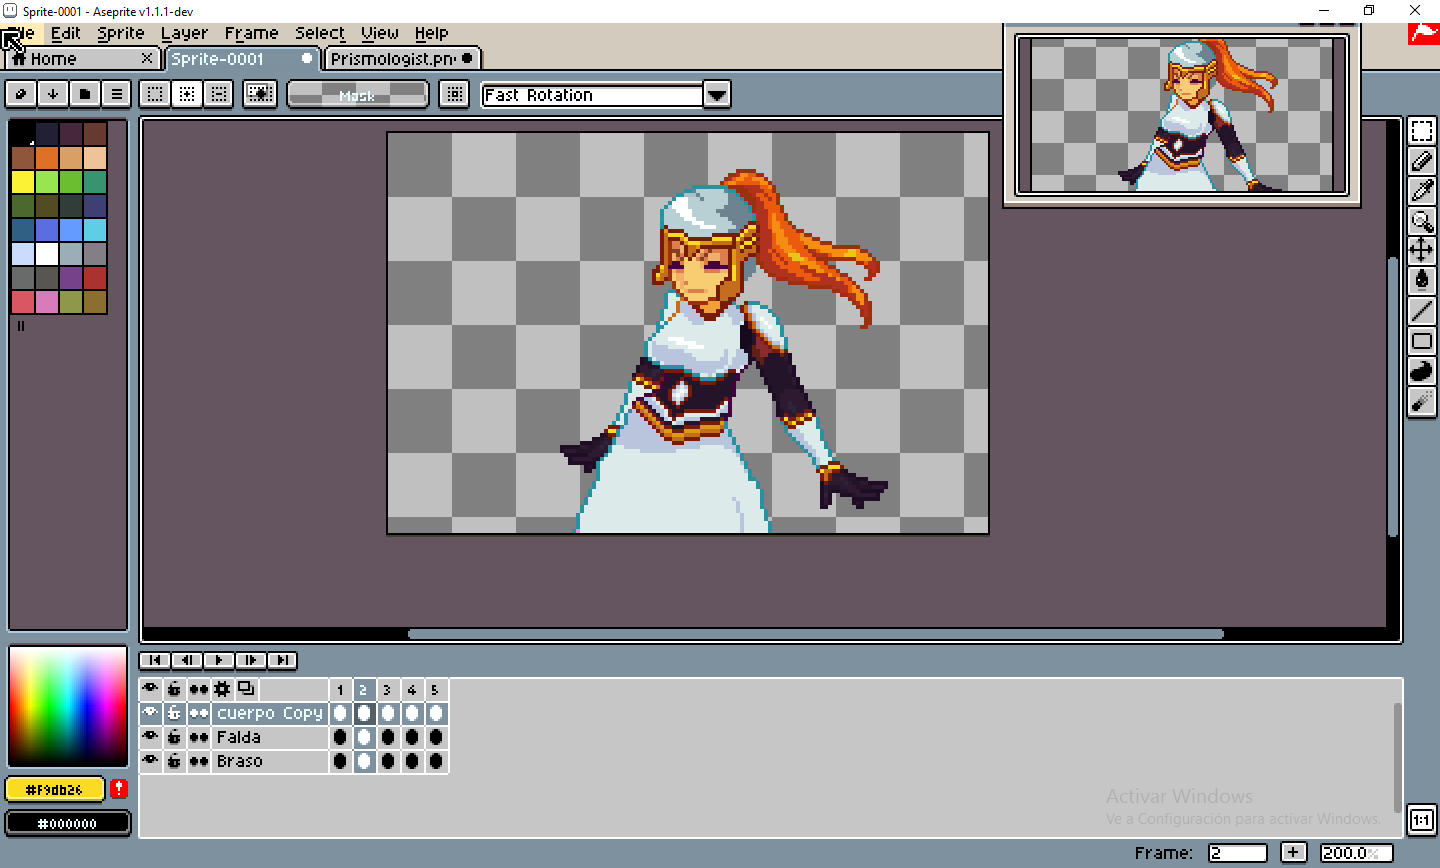1440x868 pixels.
Task: Go to the first frame
Action: [x=155, y=660]
